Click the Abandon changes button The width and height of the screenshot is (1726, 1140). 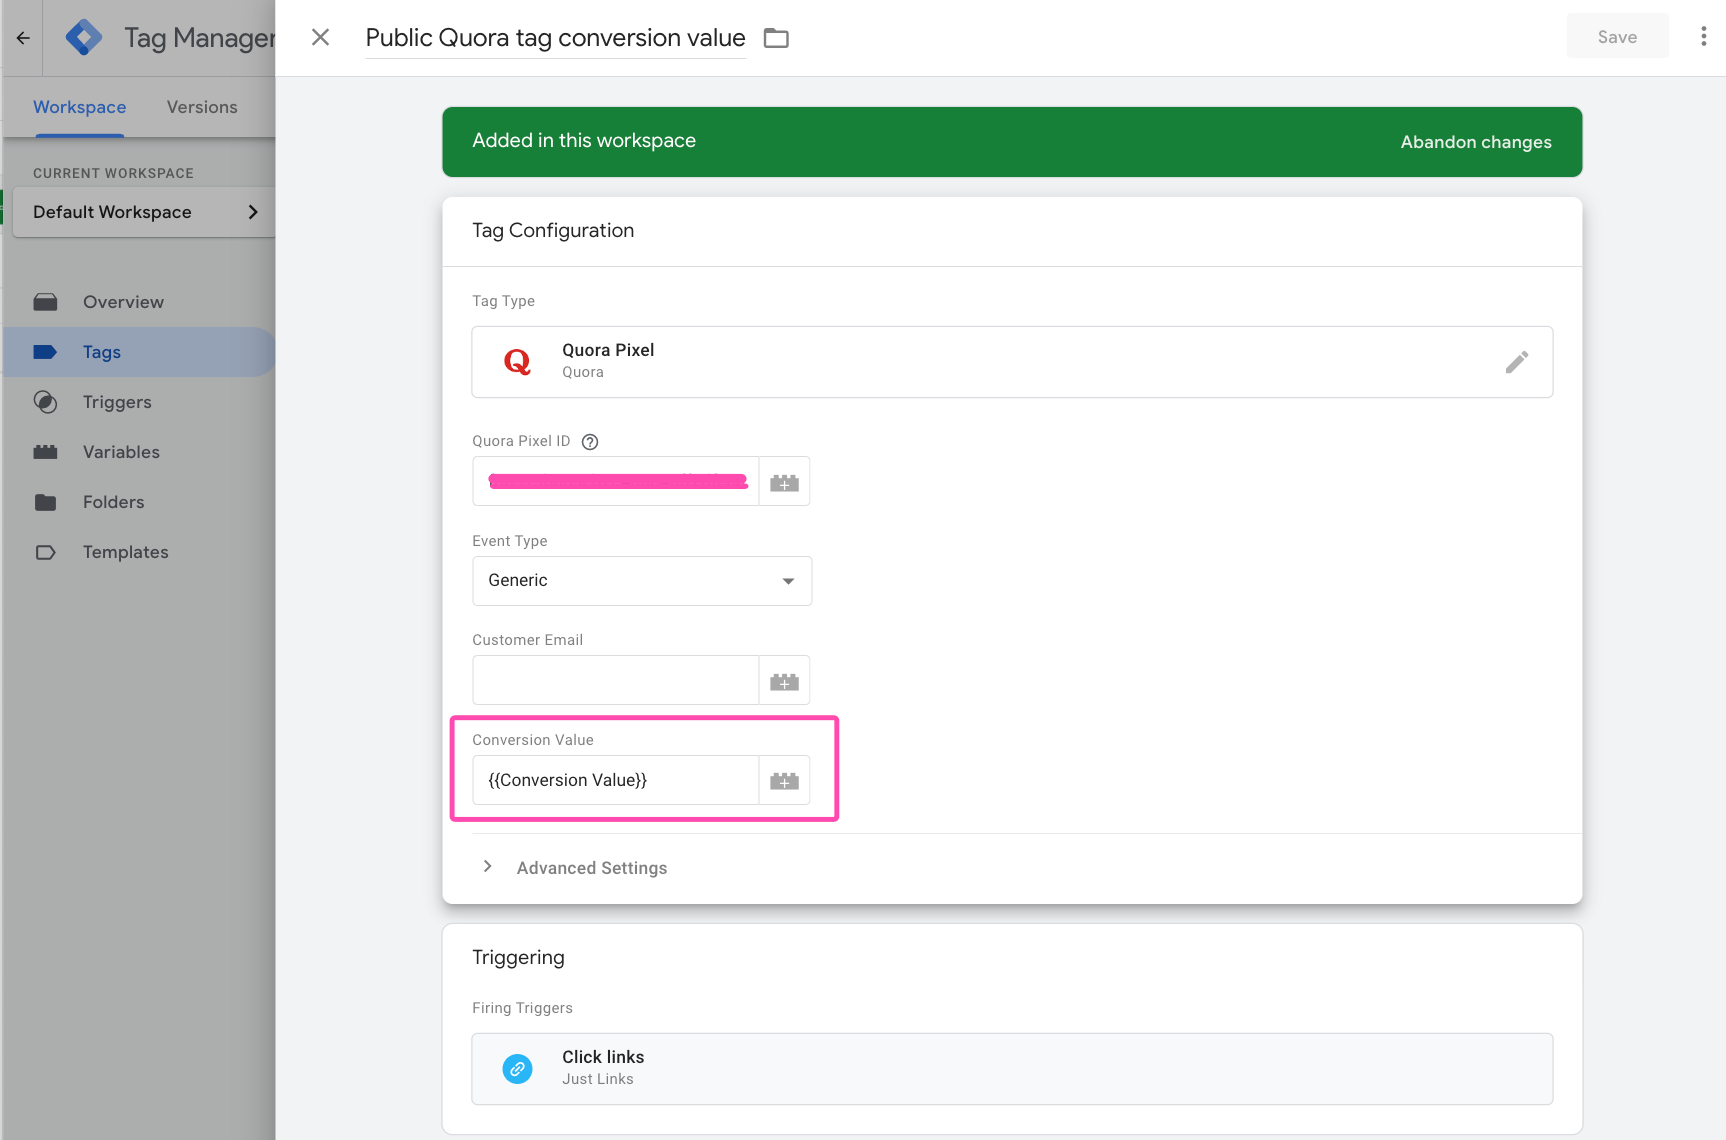click(1476, 142)
